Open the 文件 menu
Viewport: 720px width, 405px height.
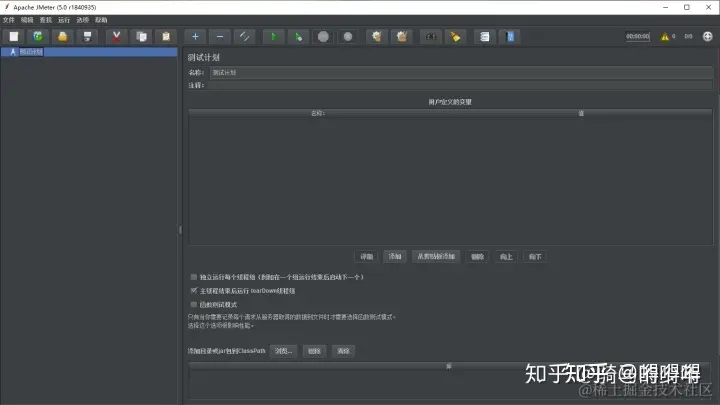pyautogui.click(x=9, y=20)
